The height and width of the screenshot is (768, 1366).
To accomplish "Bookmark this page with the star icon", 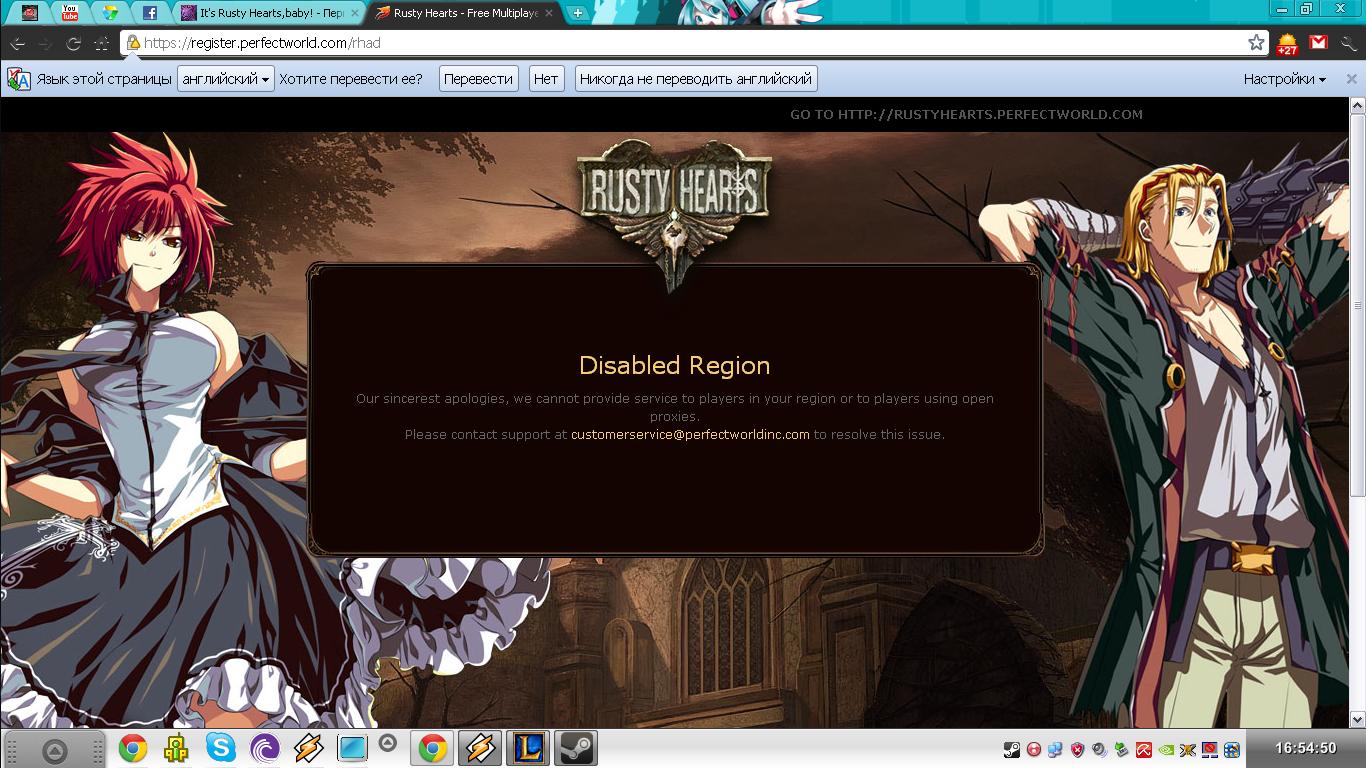I will coord(1256,43).
